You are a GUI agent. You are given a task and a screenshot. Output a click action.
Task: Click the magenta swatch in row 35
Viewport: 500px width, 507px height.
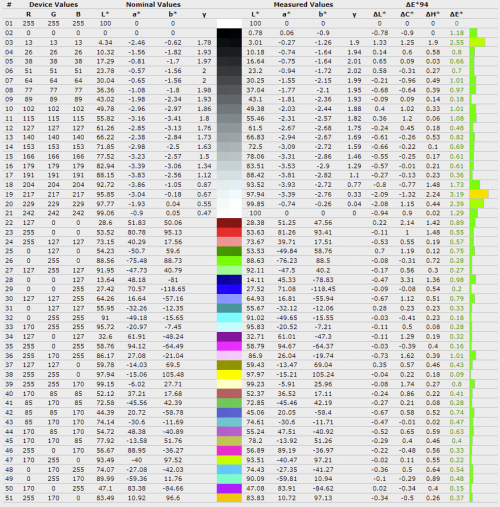(x=229, y=346)
